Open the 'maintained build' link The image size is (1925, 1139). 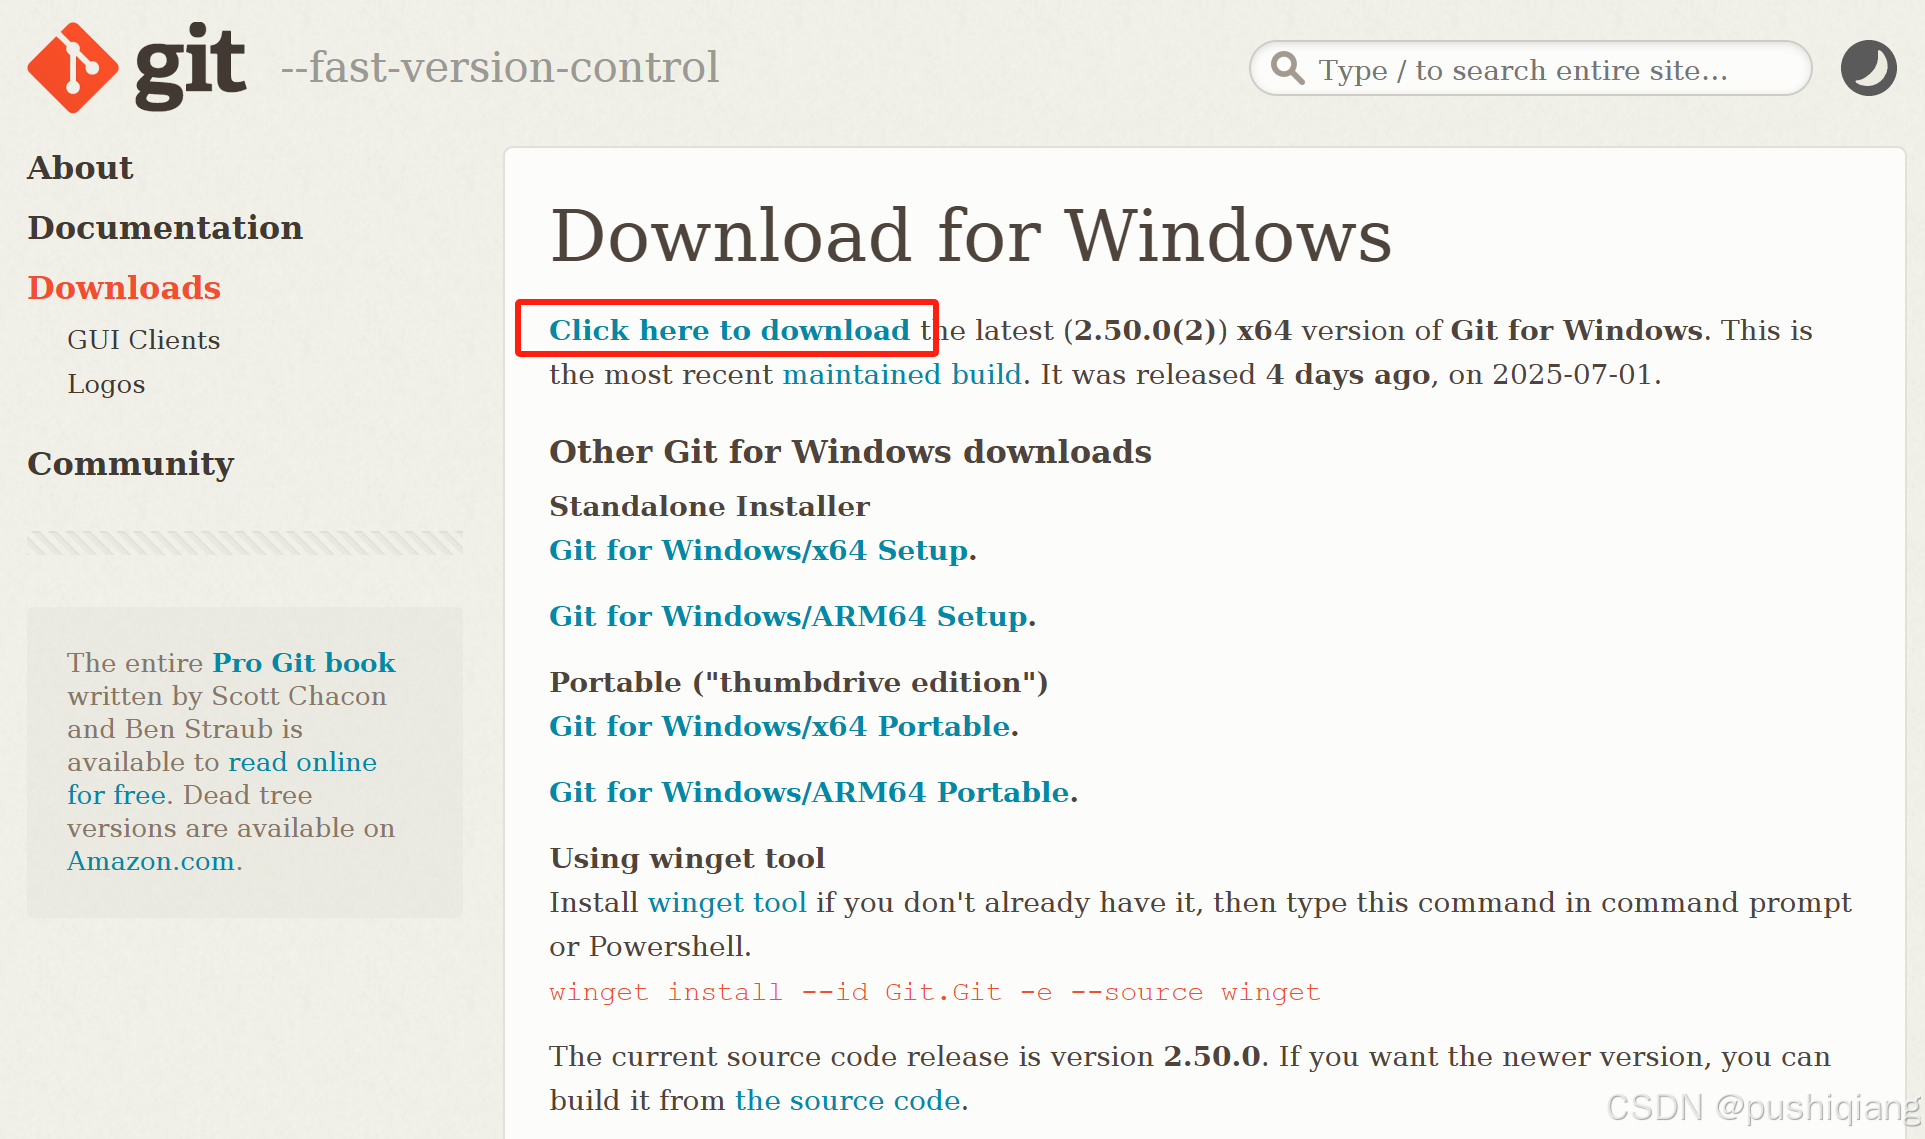click(x=901, y=375)
